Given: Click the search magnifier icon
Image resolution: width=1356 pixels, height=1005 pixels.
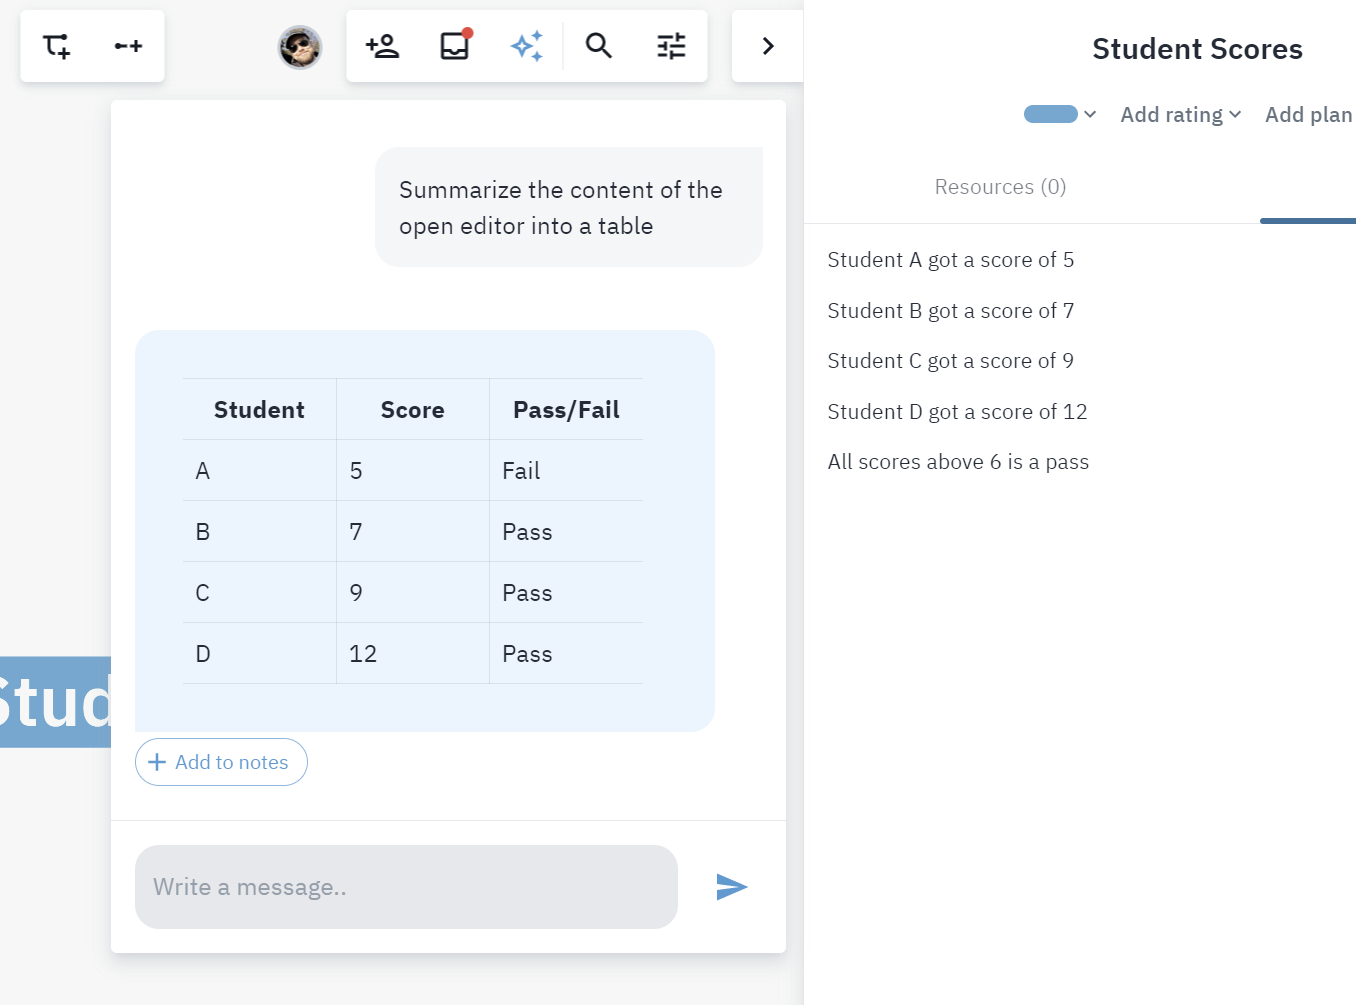Looking at the screenshot, I should [x=599, y=46].
